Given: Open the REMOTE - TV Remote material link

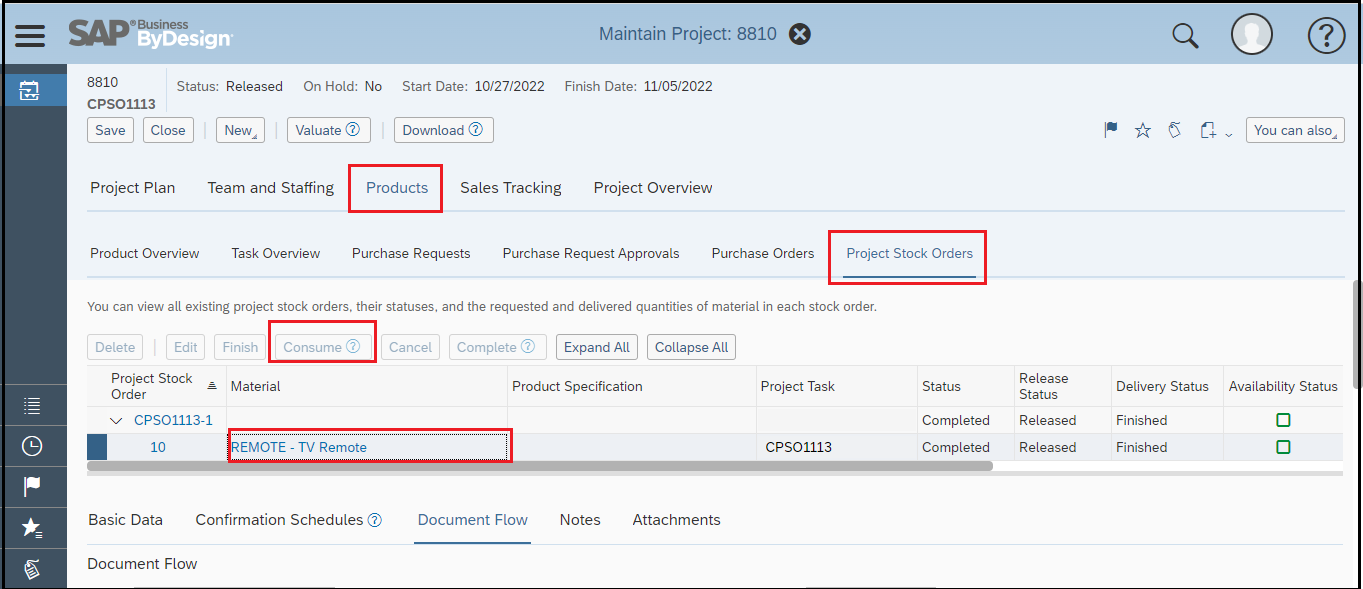Looking at the screenshot, I should [x=299, y=447].
